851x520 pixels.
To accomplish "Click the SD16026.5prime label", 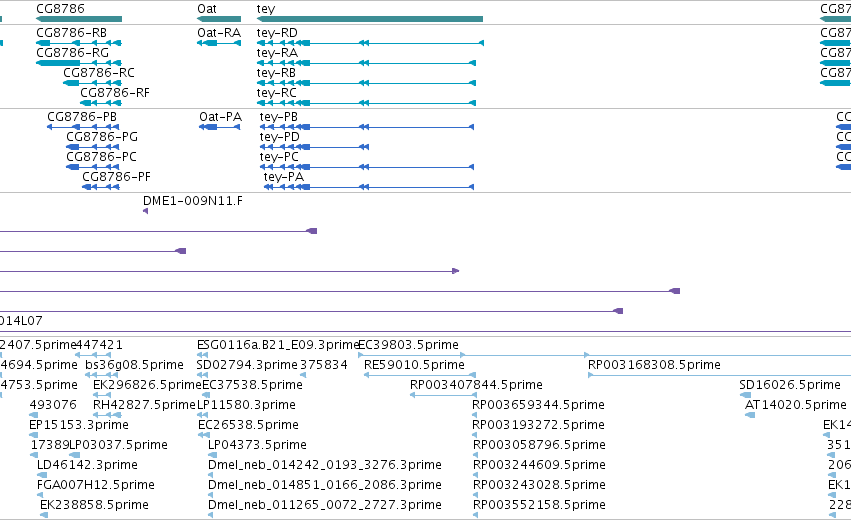I will (790, 385).
